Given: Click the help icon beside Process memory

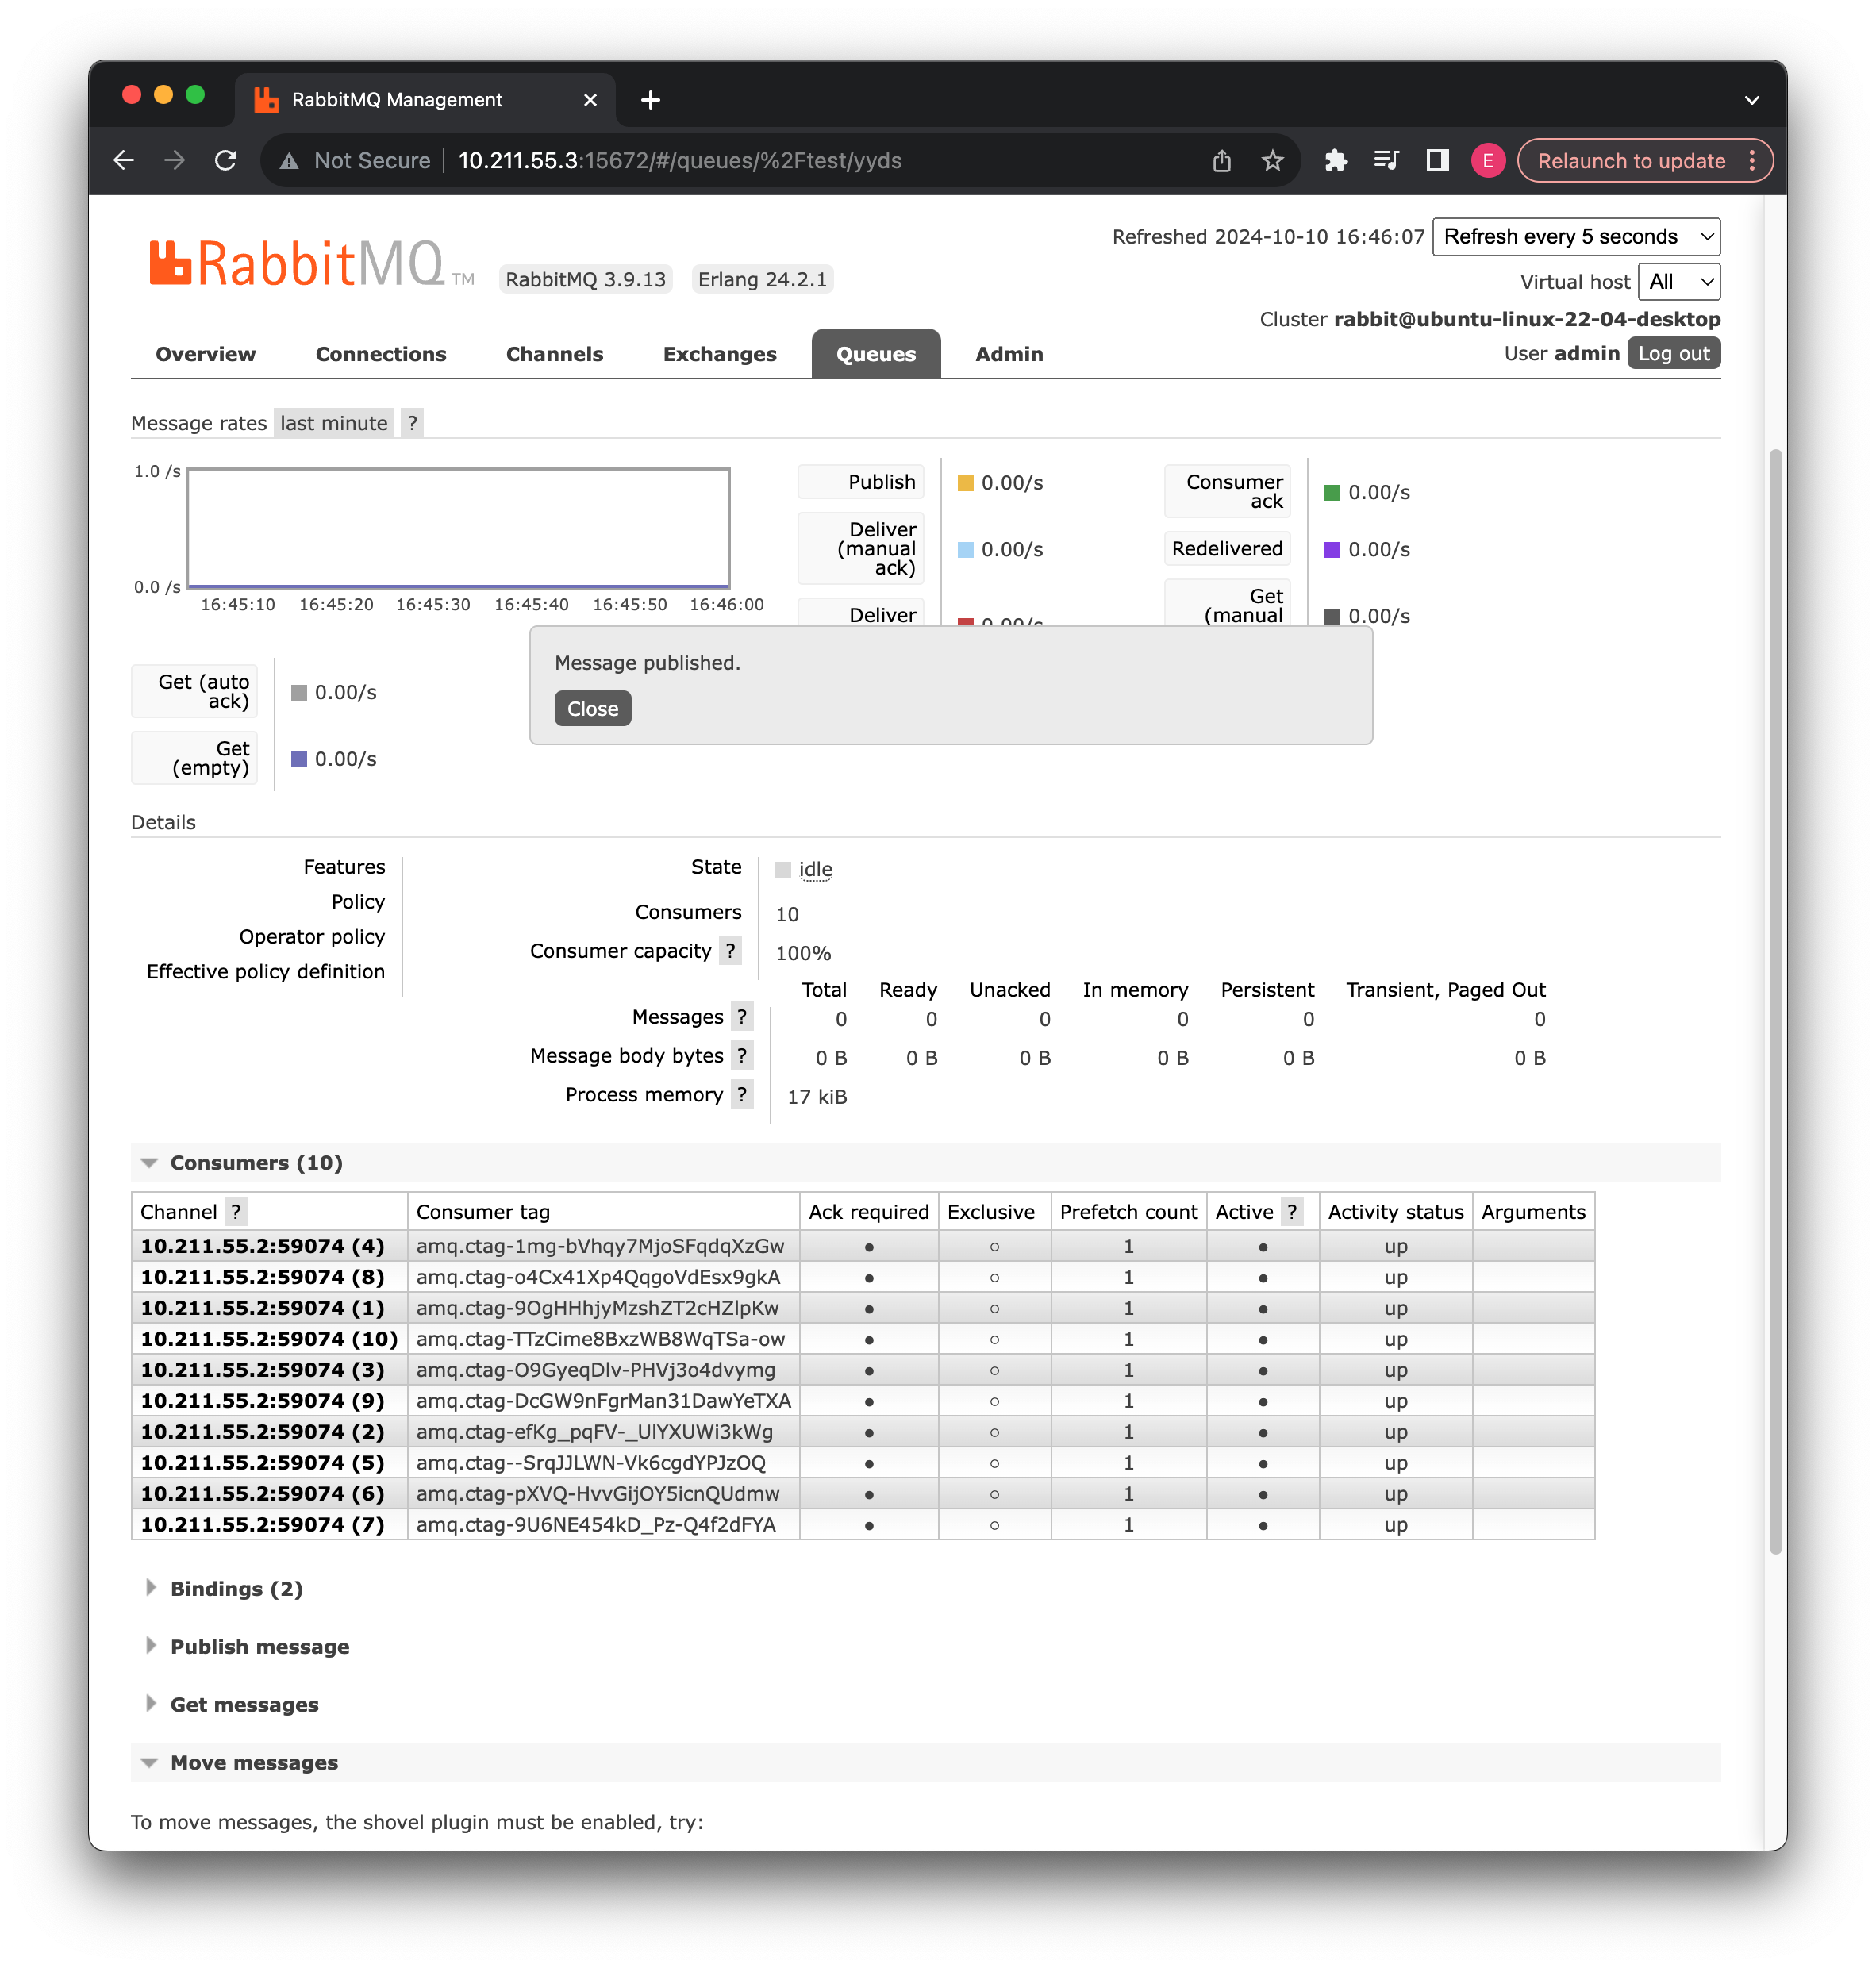Looking at the screenshot, I should [742, 1094].
